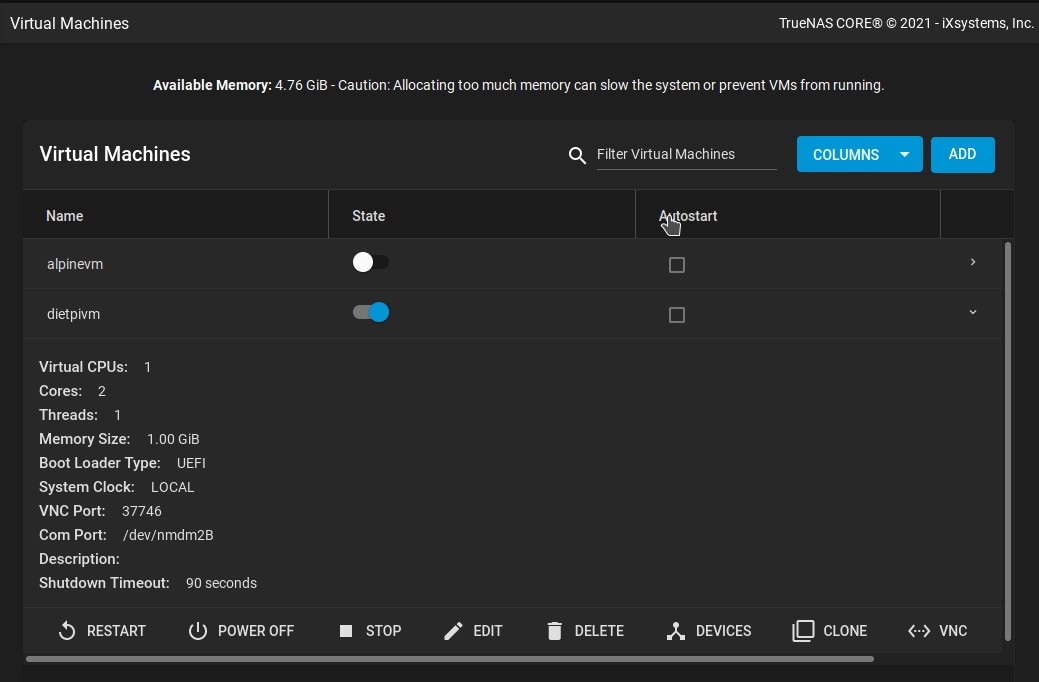Screen dimensions: 1039x682
Task: Click the Filter Virtual Machines field
Action: click(686, 154)
